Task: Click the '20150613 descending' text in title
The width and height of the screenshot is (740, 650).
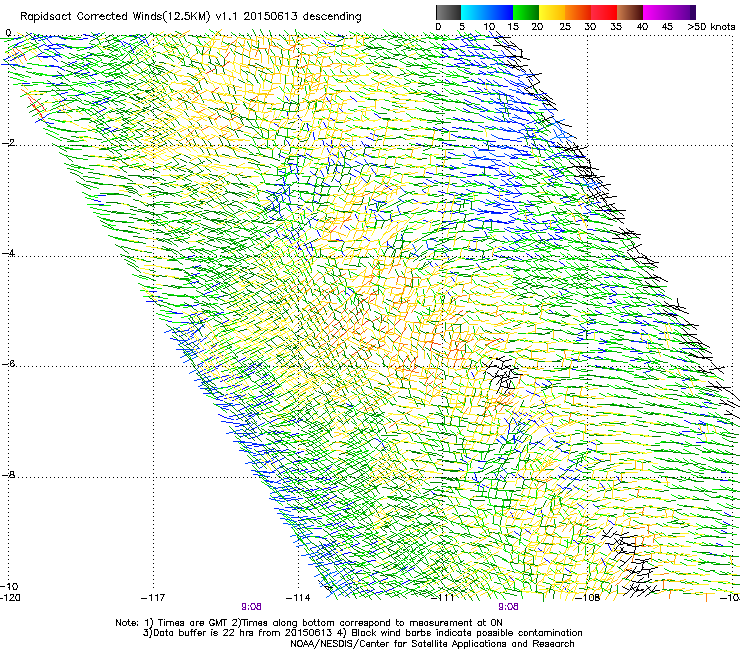Action: click(x=303, y=16)
